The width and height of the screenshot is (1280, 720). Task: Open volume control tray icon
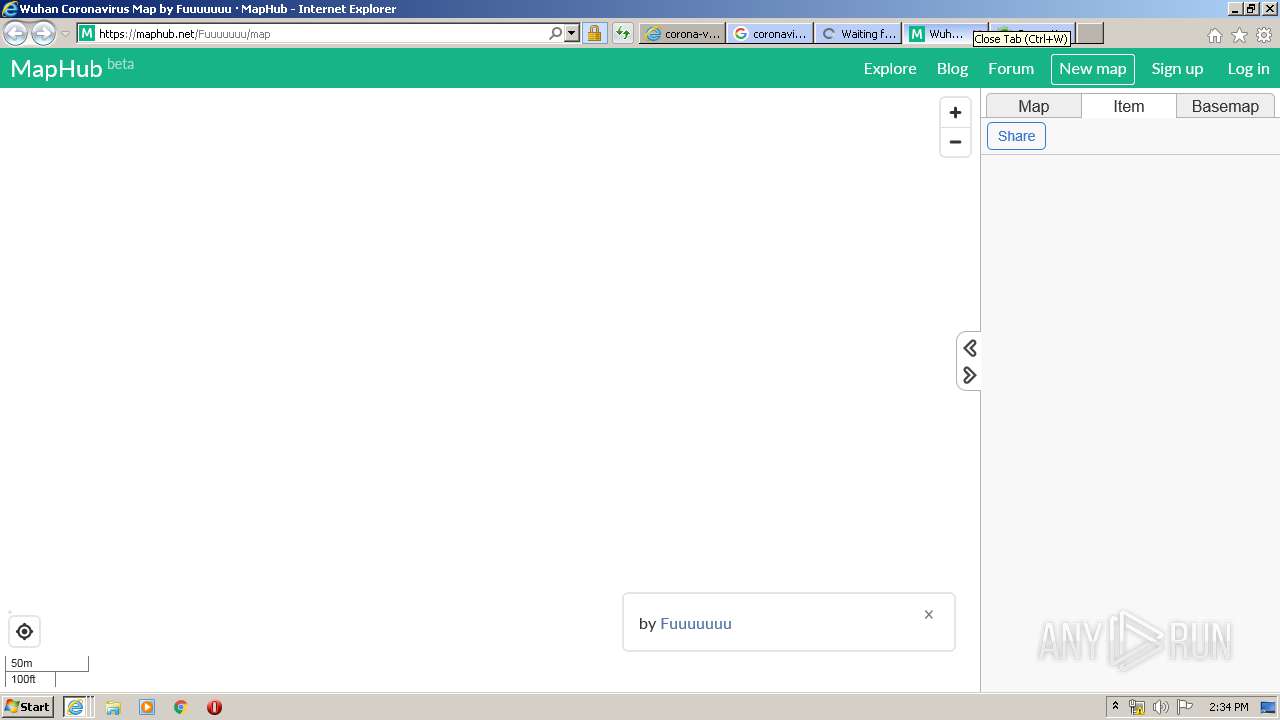(1160, 707)
